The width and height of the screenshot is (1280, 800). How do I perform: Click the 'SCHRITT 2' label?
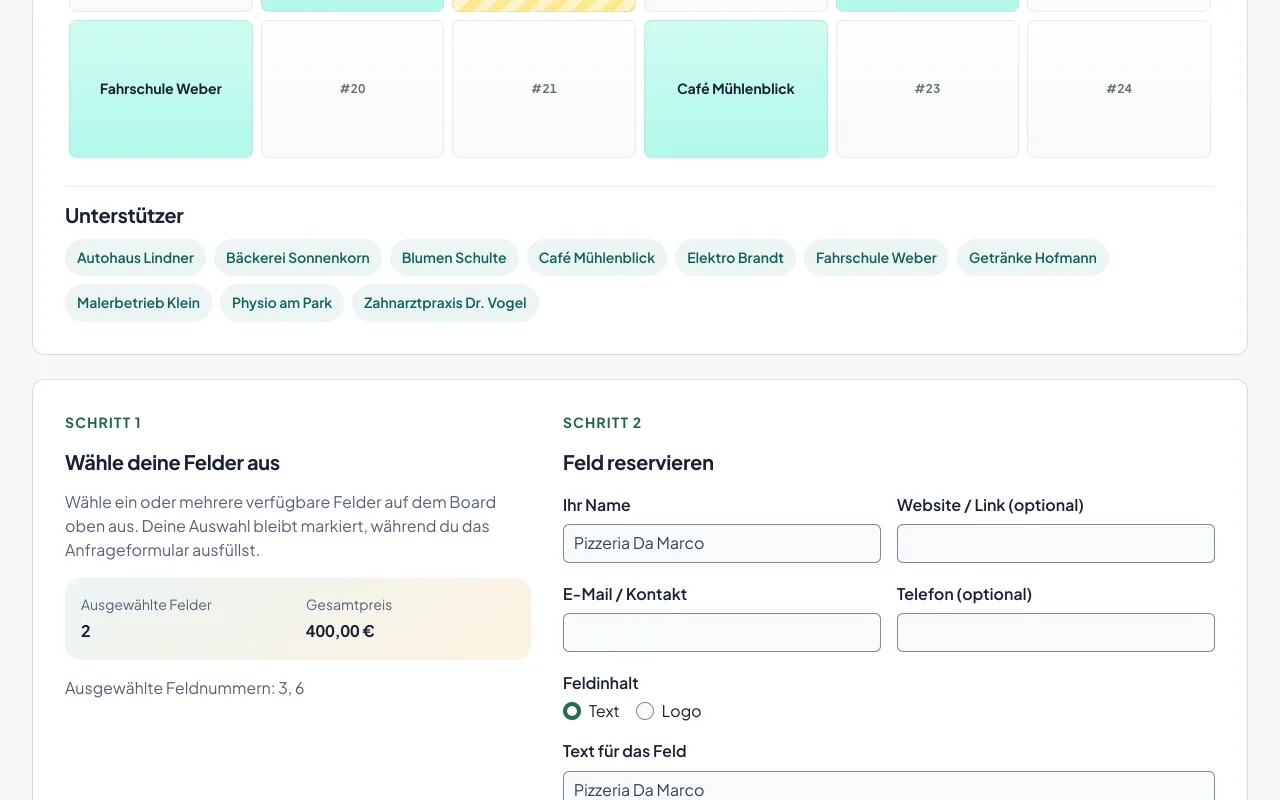[x=602, y=423]
